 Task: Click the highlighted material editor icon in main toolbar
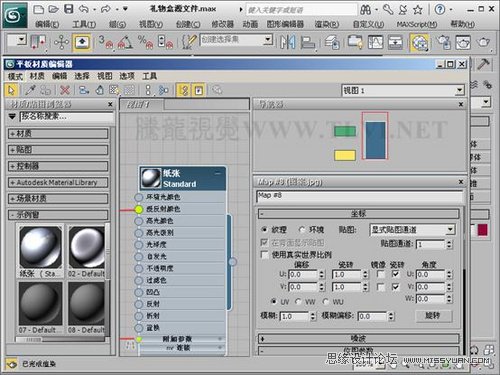tap(419, 42)
